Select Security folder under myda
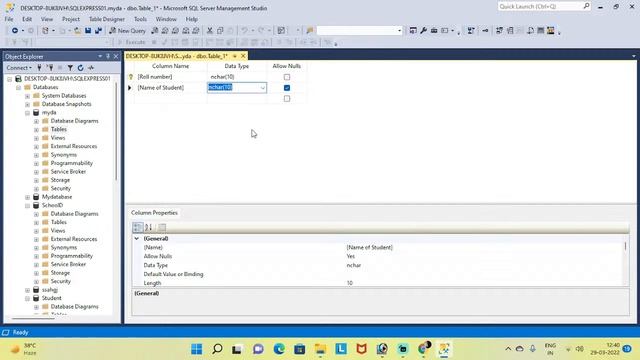The width and height of the screenshot is (640, 360). point(60,189)
